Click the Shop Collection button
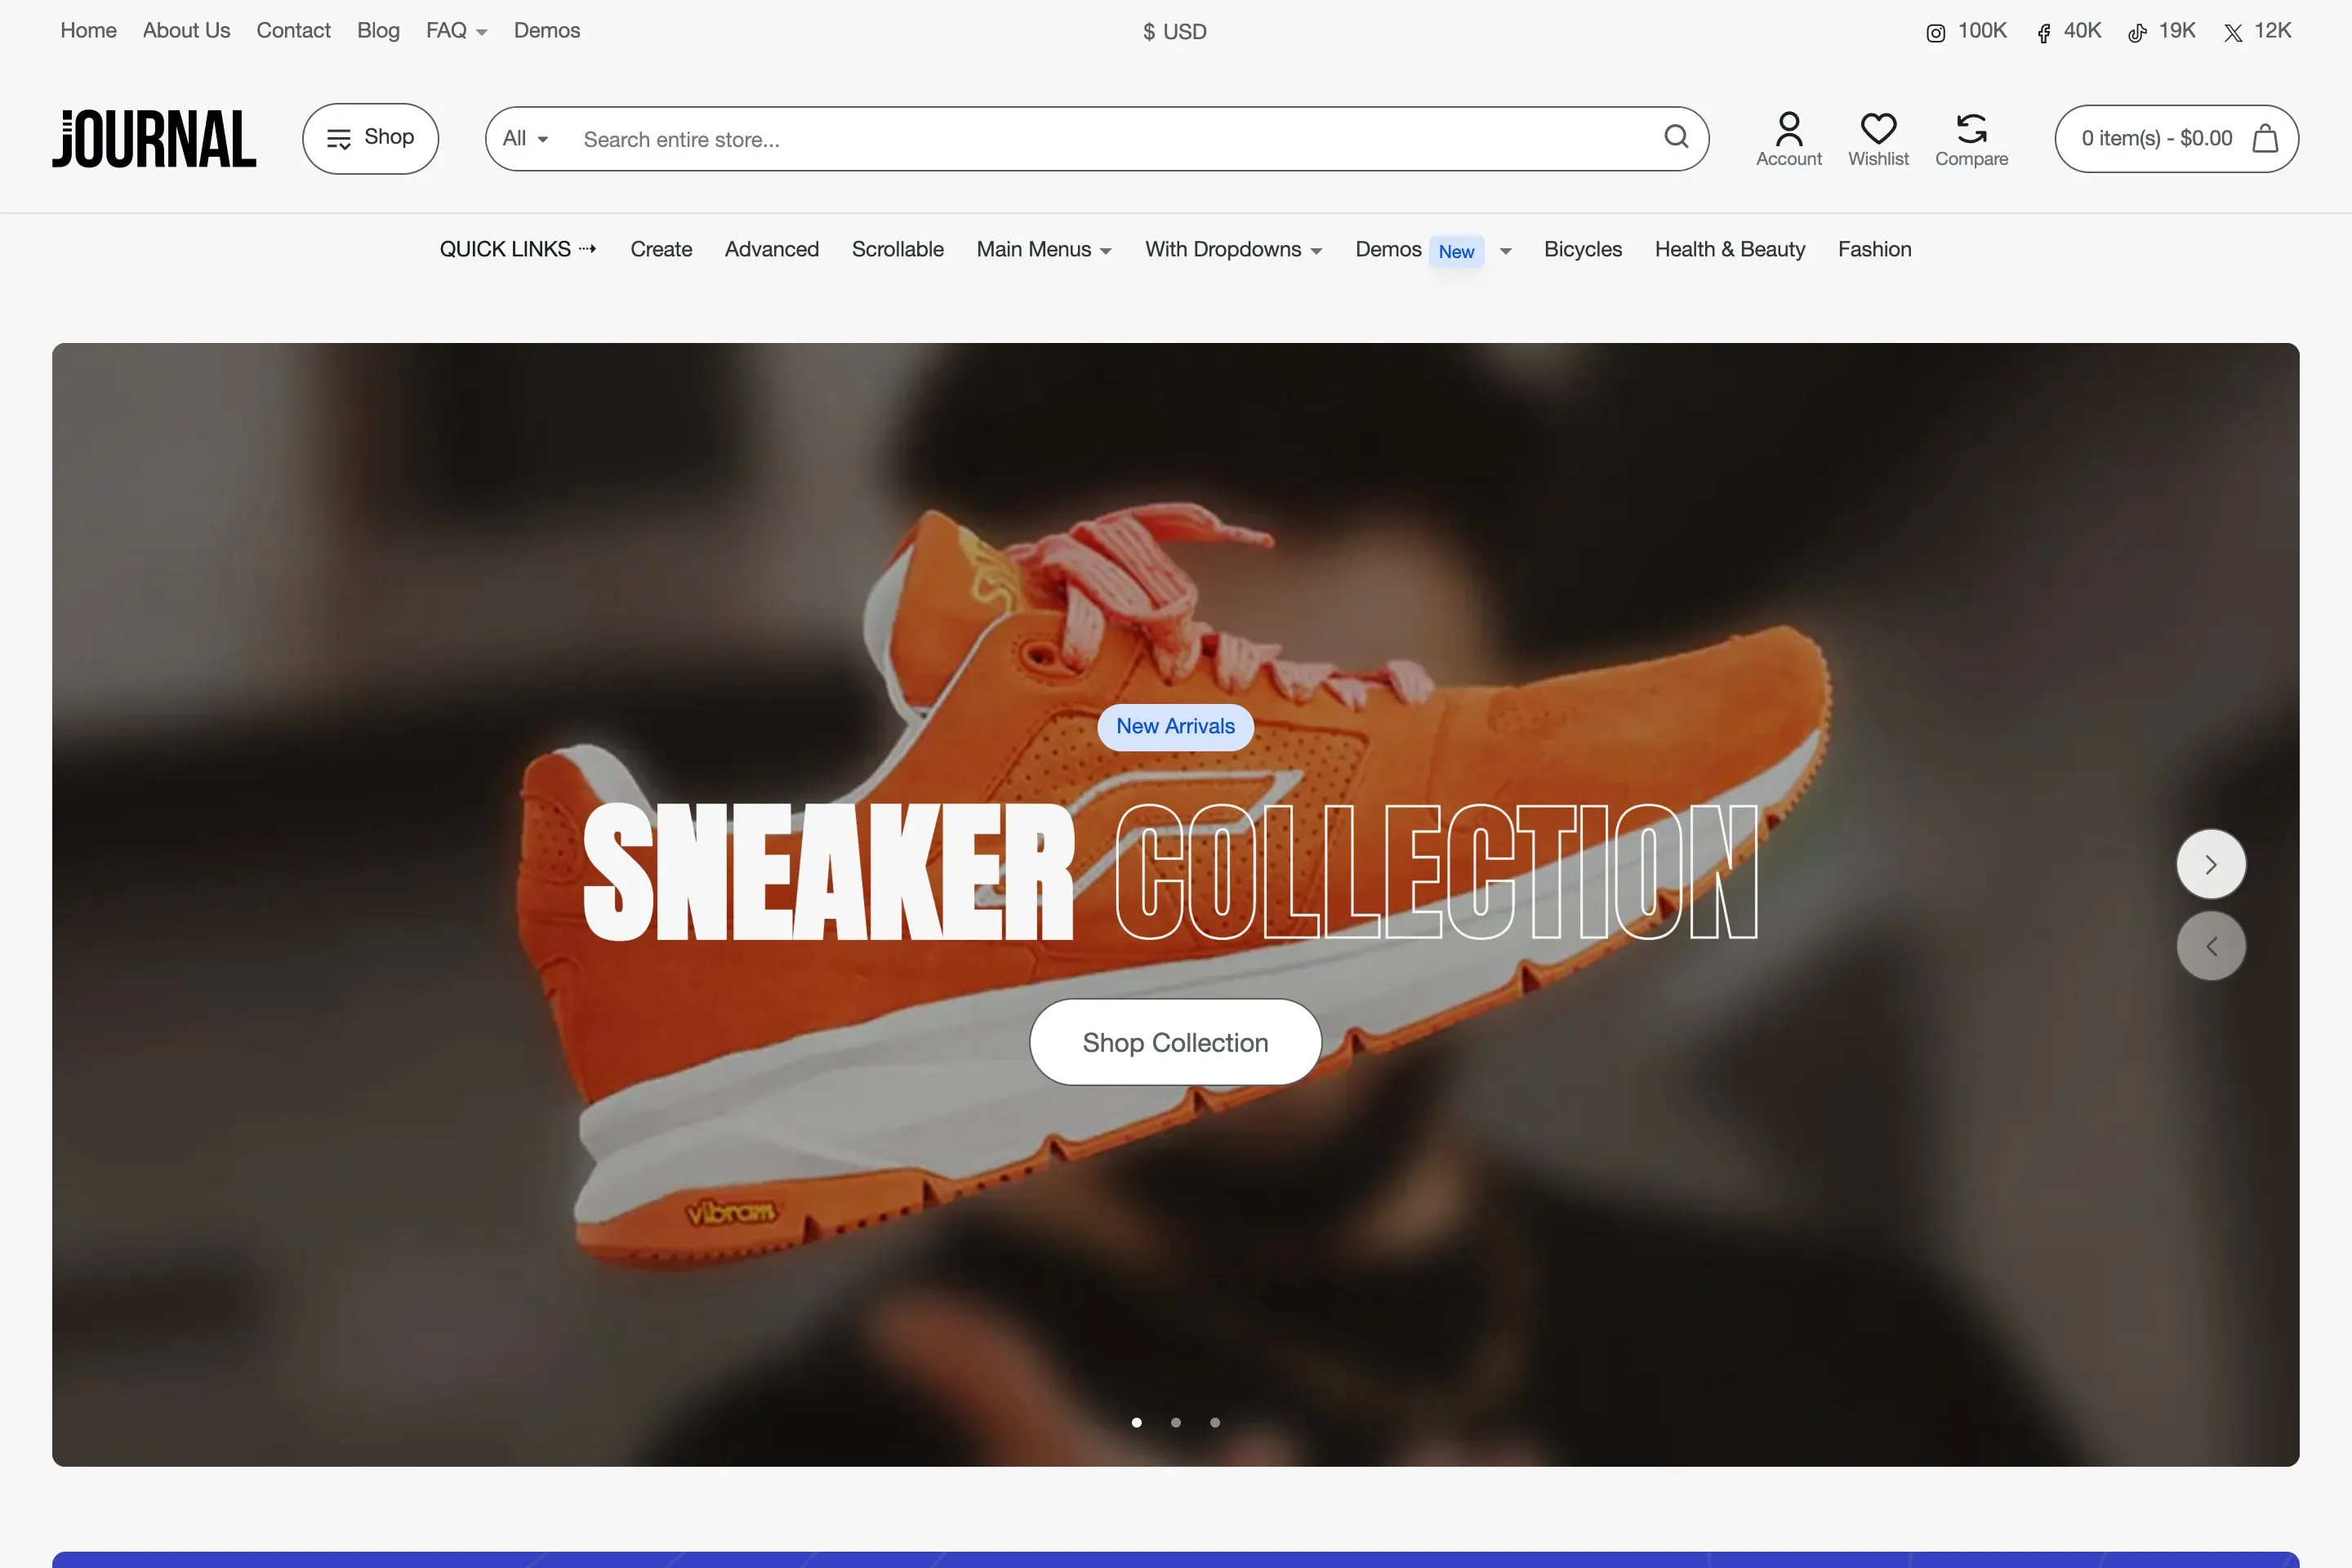 1175,1042
